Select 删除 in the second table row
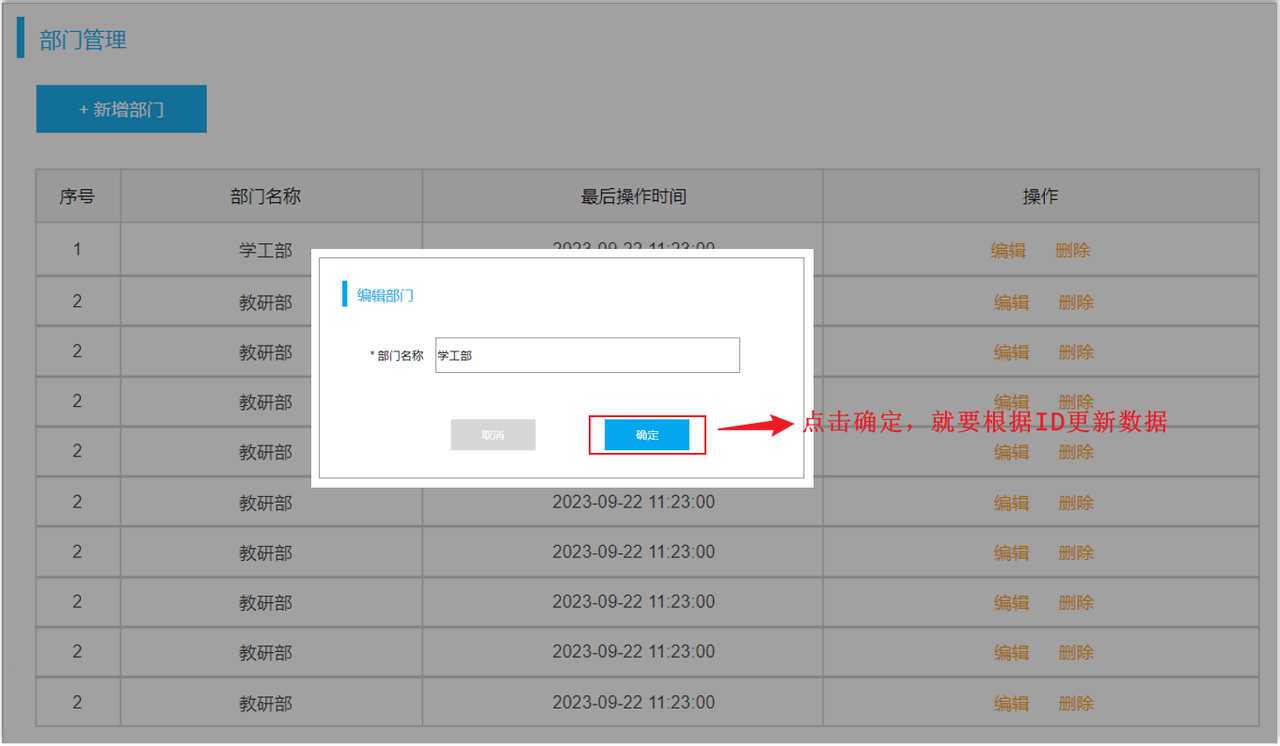The height and width of the screenshot is (746, 1280). (1076, 302)
